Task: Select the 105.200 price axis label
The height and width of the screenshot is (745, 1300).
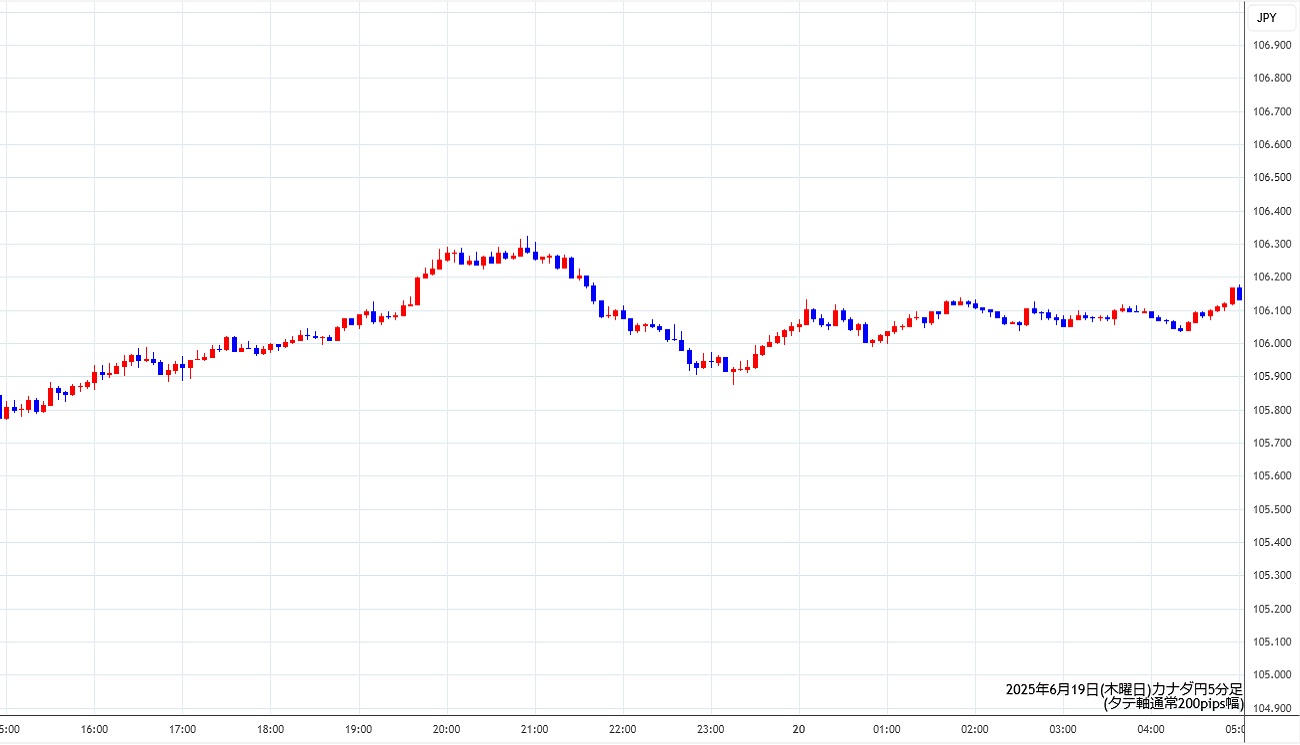Action: click(x=1272, y=608)
